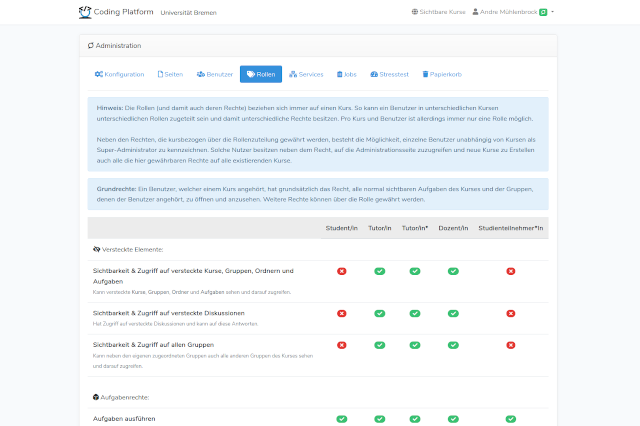Toggle Student/in versteckte Diskussionen permission
This screenshot has width=640, height=426.
(342, 313)
